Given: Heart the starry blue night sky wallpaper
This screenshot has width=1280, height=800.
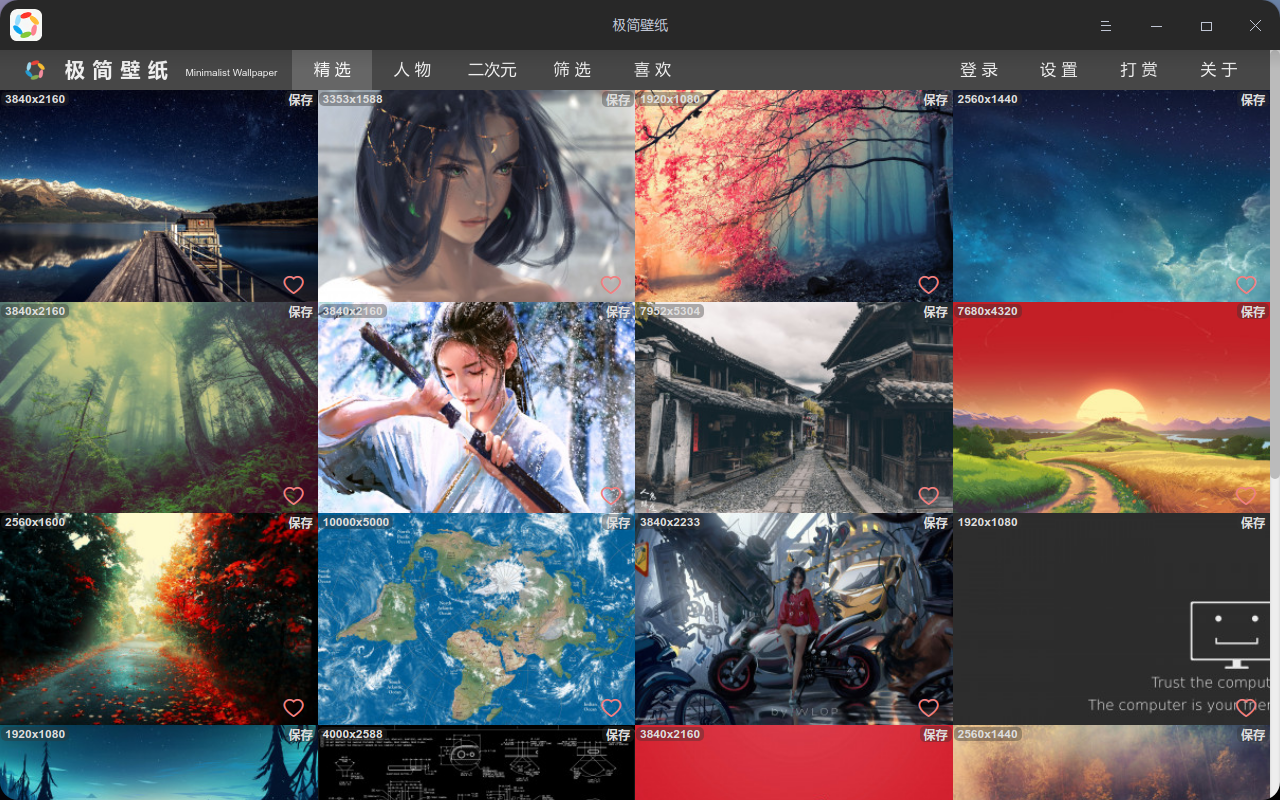Looking at the screenshot, I should [x=1246, y=285].
